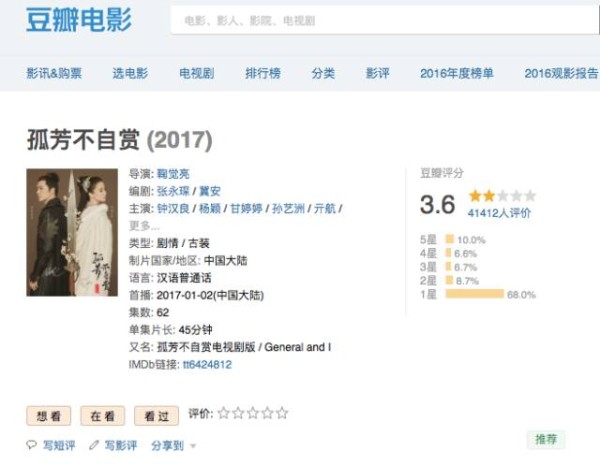Image resolution: width=600 pixels, height=465 pixels.
Task: Open the 2016年度榜单 menu item
Action: coord(456,74)
